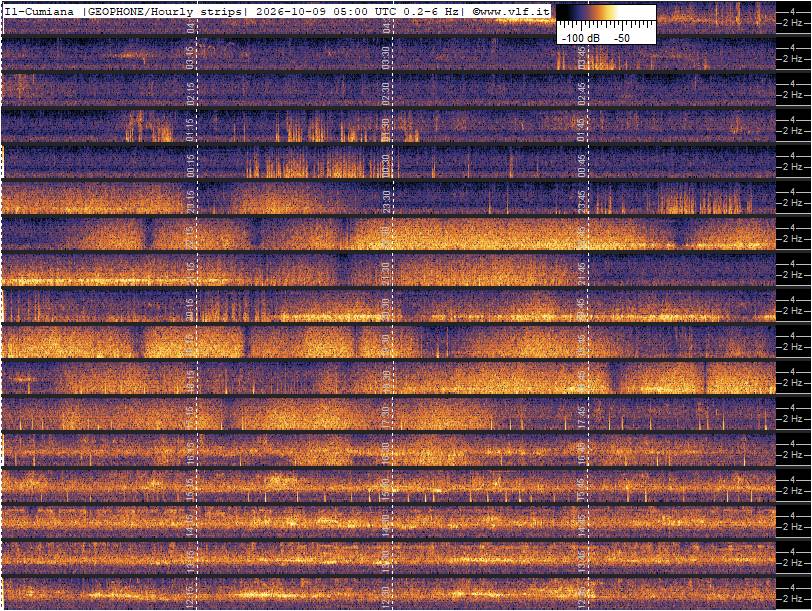Select the 03:15 time marker
This screenshot has width=812, height=611.
coord(190,58)
